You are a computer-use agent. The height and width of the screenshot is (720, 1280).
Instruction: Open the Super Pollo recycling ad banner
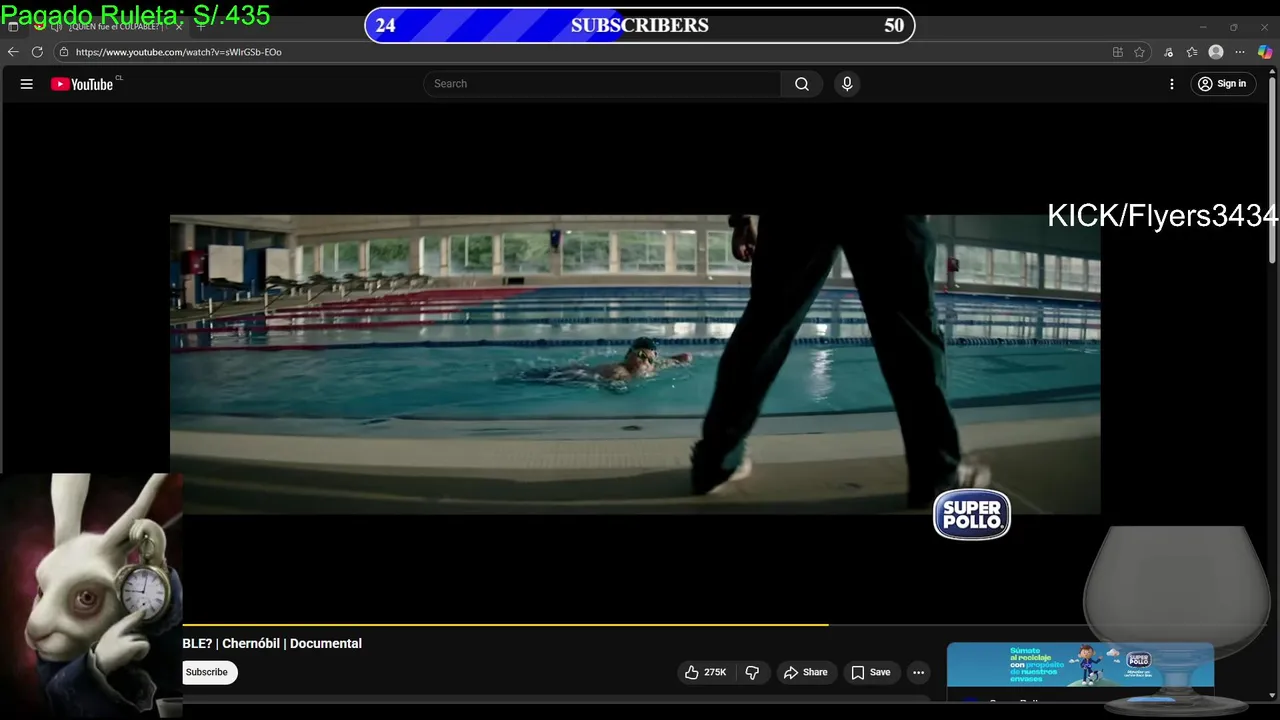coord(1080,665)
